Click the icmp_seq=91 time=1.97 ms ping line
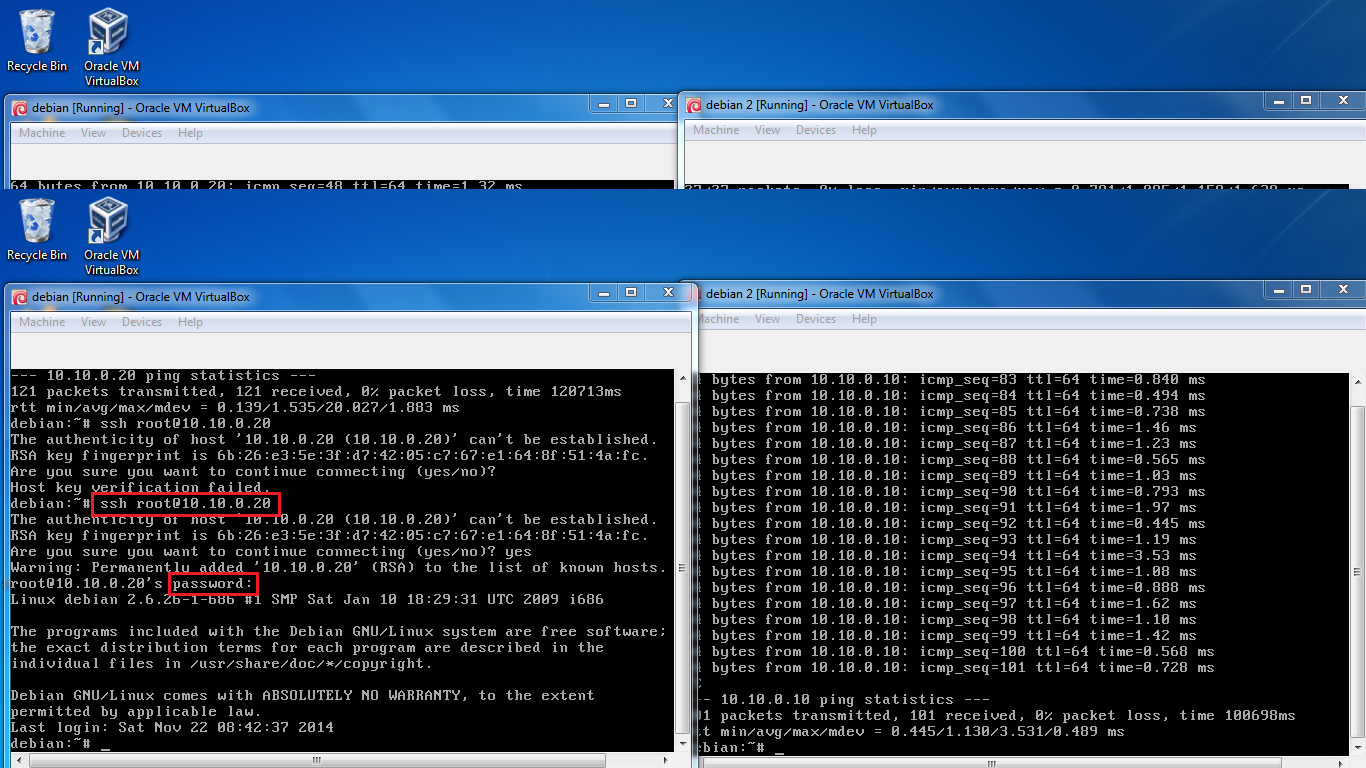The image size is (1366, 768). [x=948, y=508]
